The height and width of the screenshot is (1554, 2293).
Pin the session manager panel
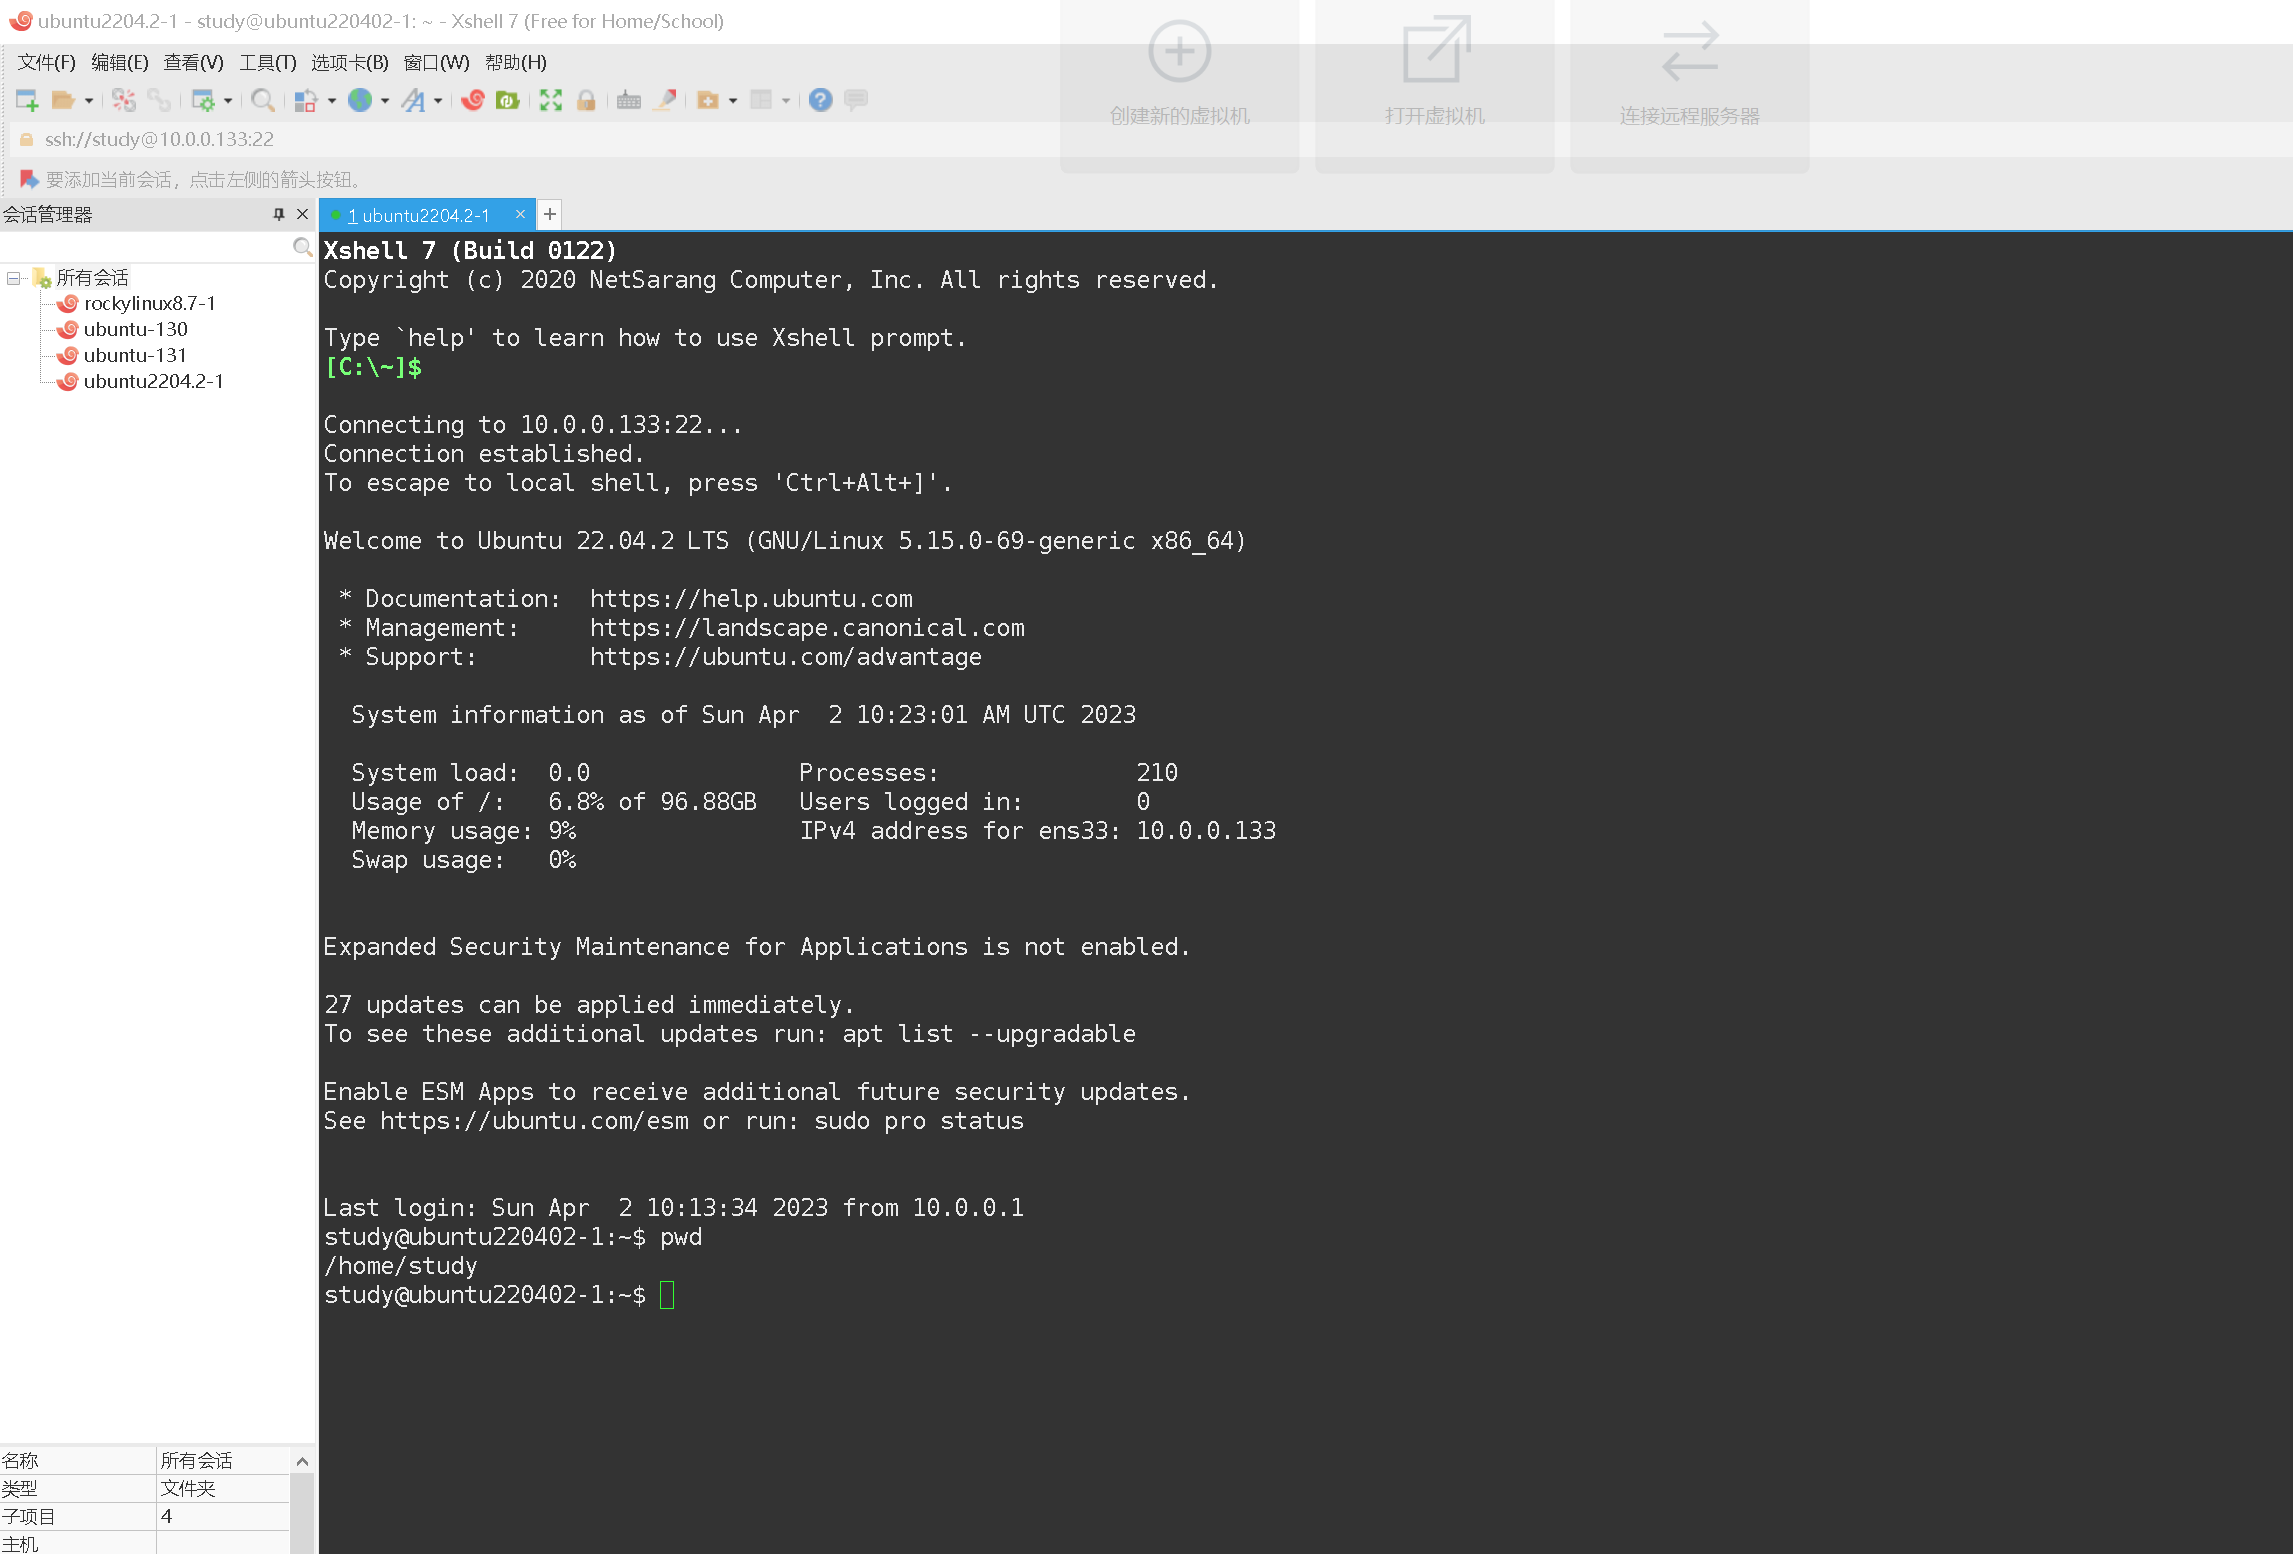point(279,214)
